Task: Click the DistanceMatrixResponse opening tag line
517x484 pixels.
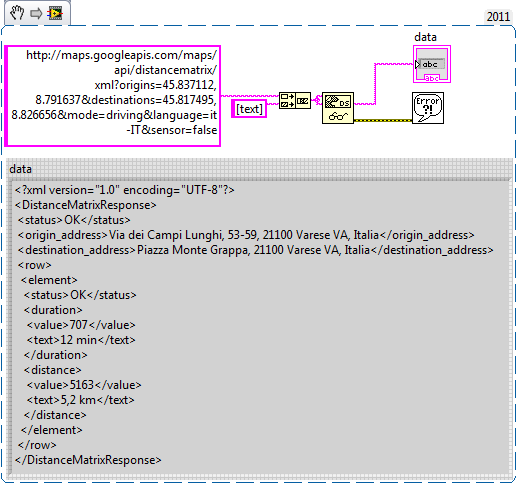Action: pos(85,205)
